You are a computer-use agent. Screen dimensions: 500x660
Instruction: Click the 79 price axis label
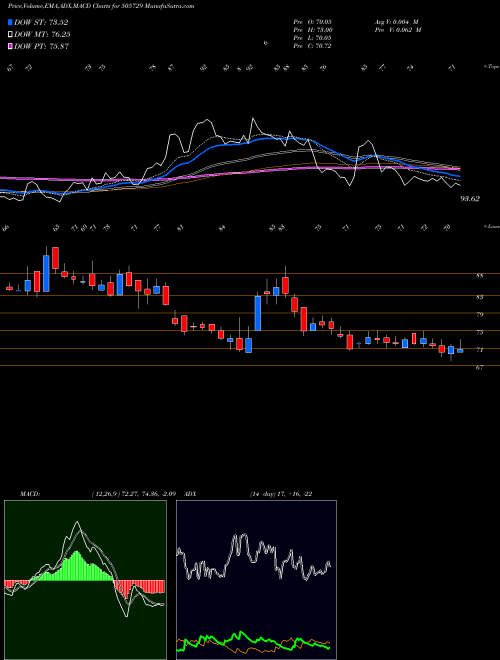point(480,314)
